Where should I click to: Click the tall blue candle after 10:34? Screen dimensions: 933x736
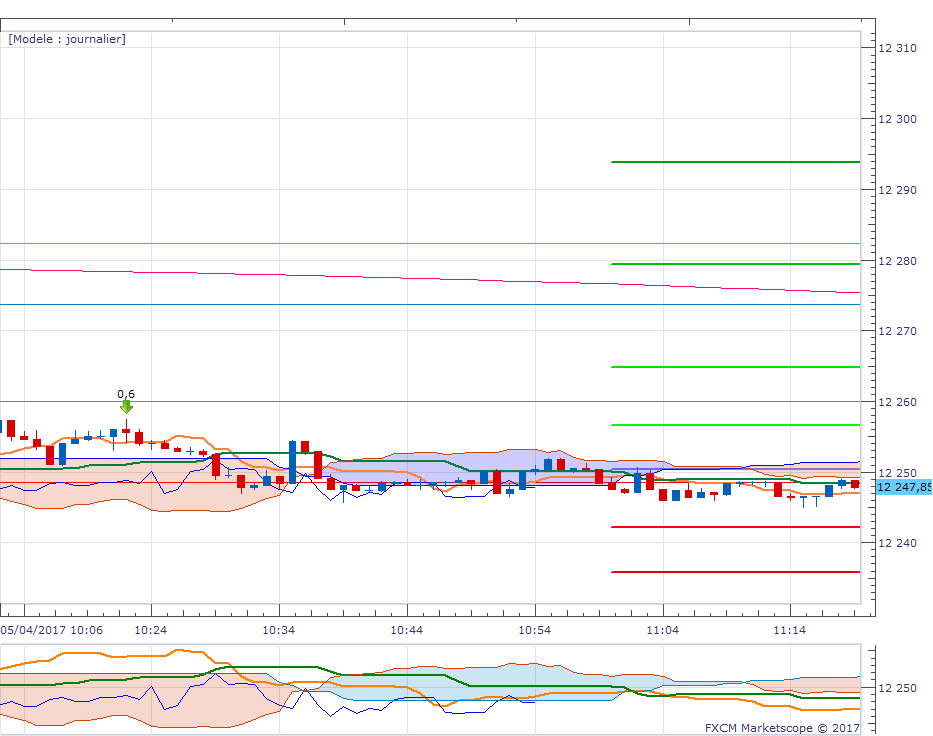coord(292,462)
